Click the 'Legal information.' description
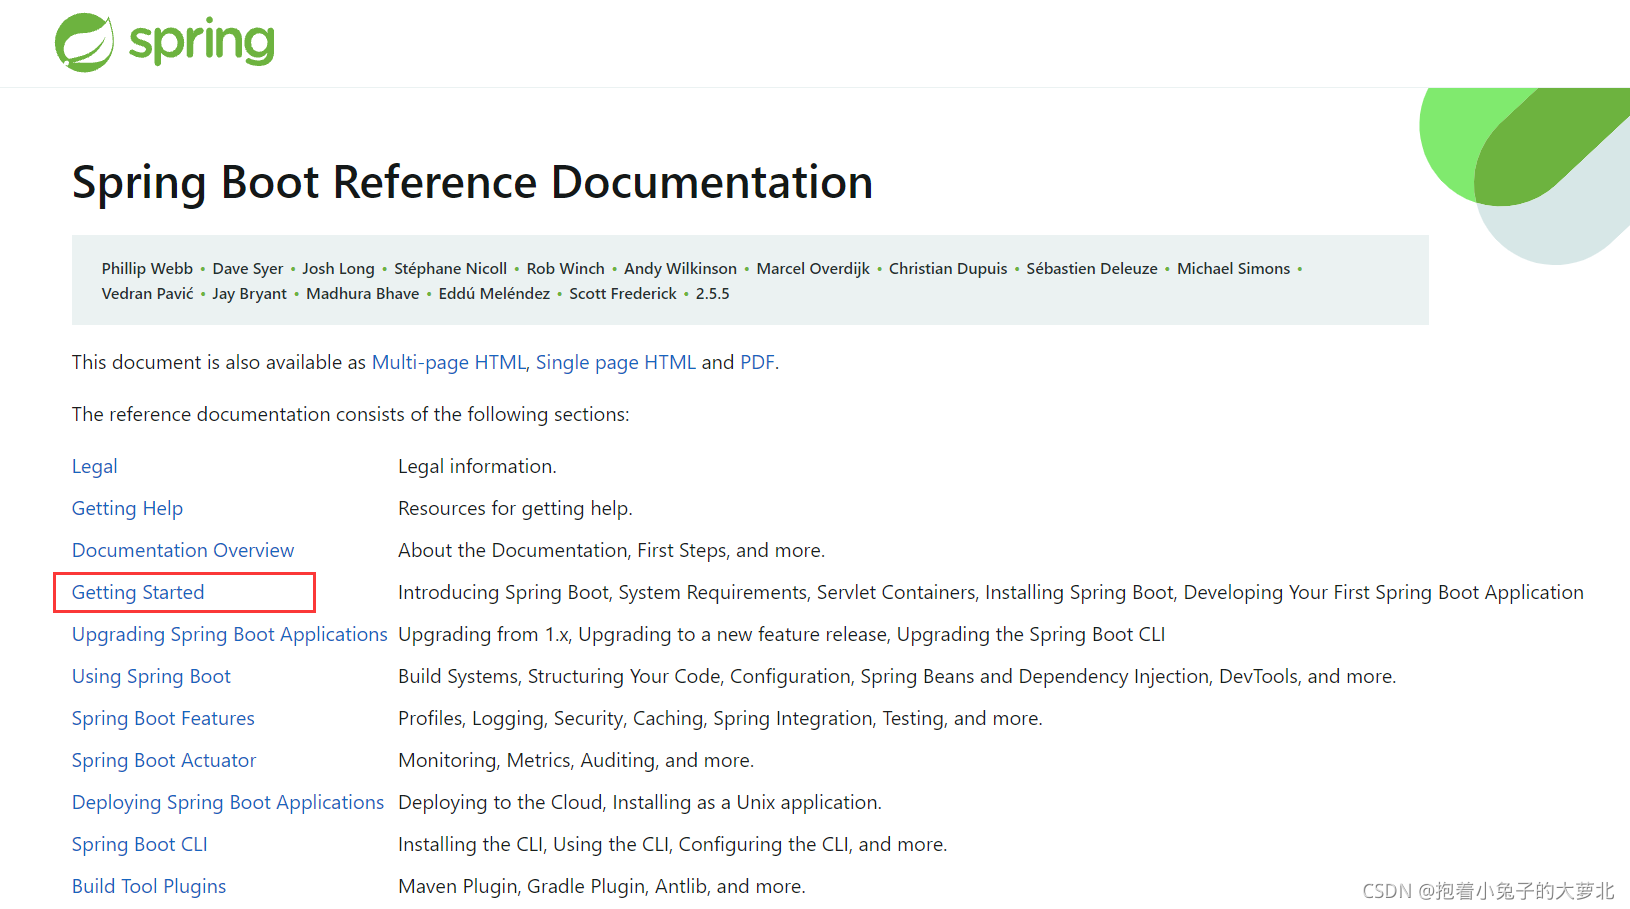Viewport: 1630px width, 909px height. 477,467
